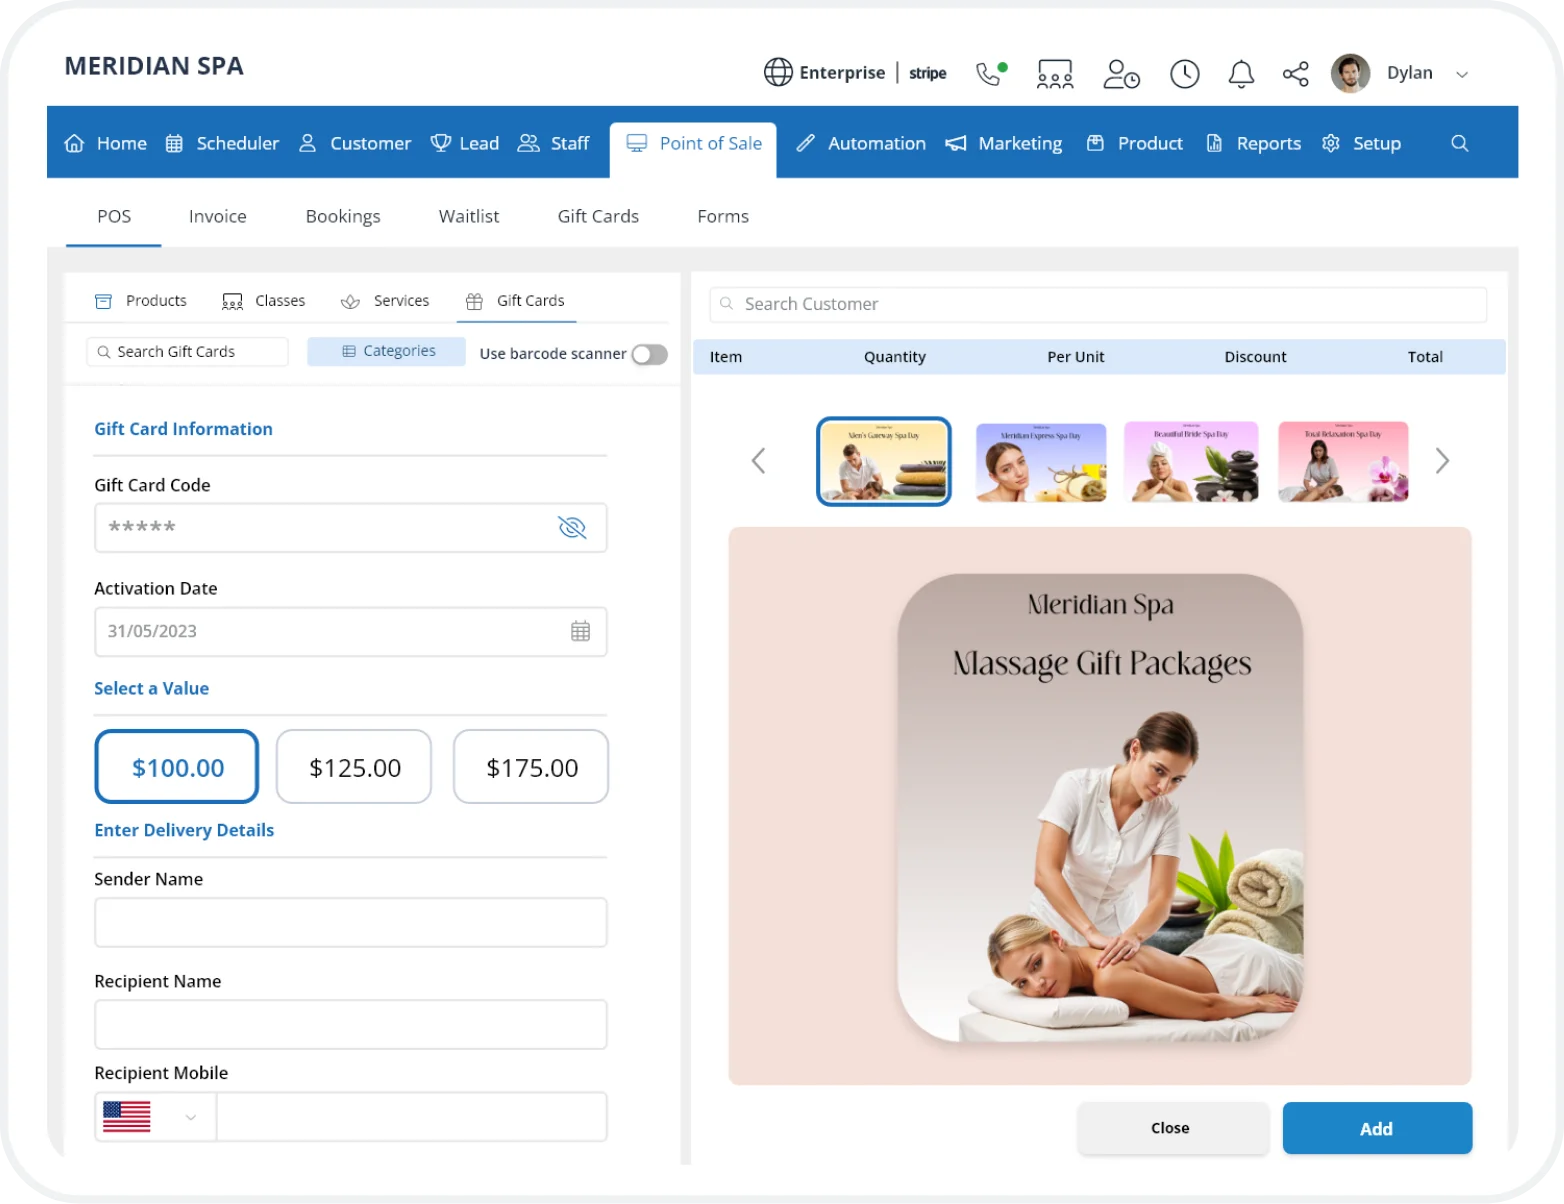This screenshot has width=1564, height=1204.
Task: Click the staff clock-in user icon
Action: click(x=1121, y=73)
